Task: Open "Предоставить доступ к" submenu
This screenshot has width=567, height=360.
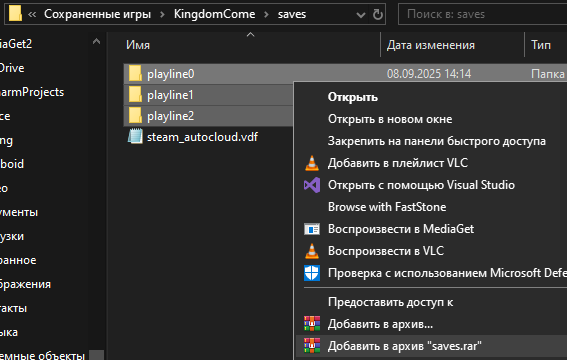Action: [390, 302]
